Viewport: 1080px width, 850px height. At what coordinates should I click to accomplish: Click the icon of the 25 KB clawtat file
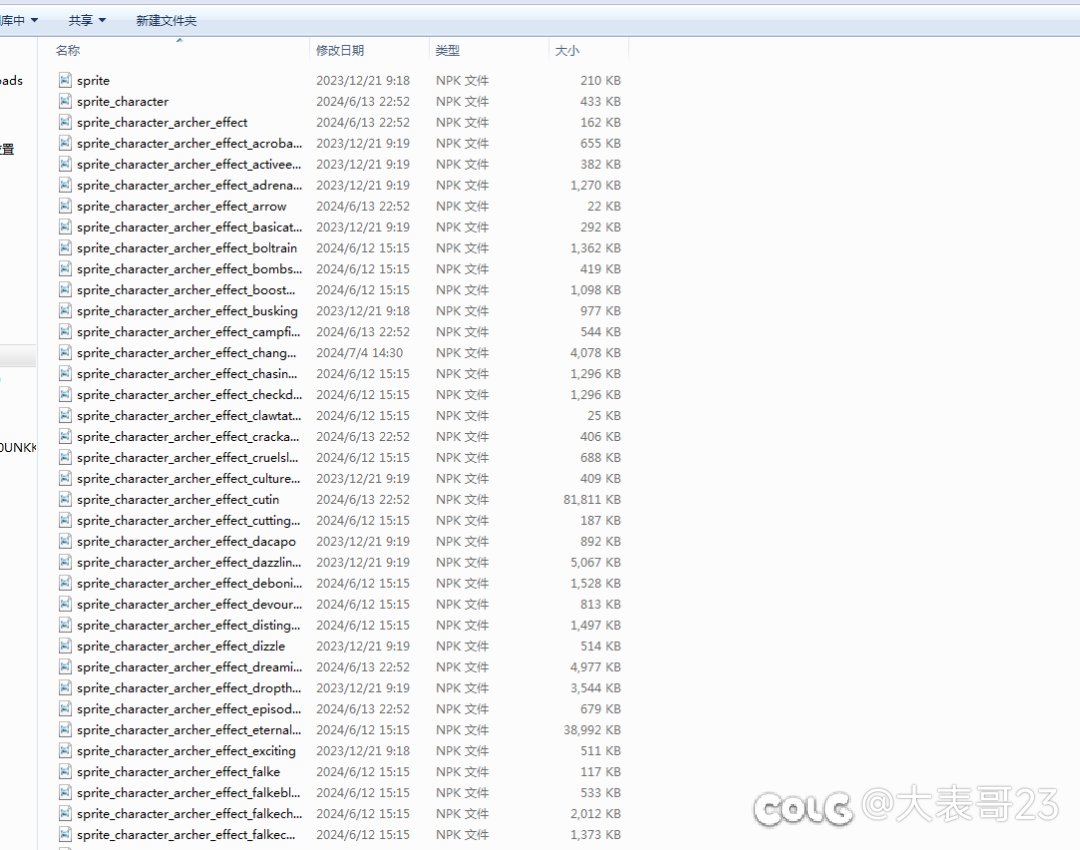coord(65,415)
